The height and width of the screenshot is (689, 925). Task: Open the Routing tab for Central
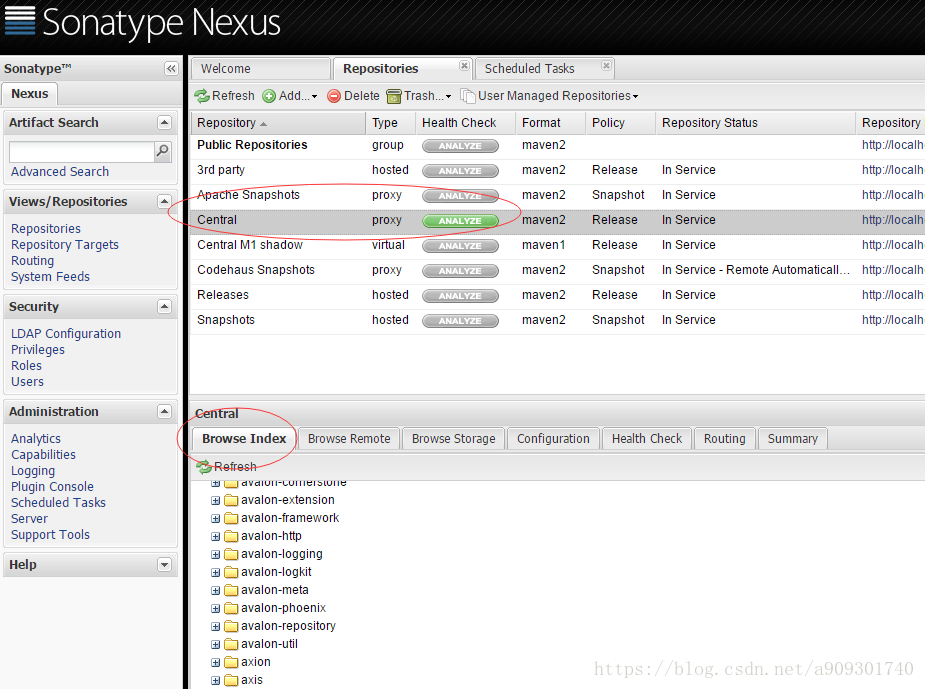tap(724, 439)
